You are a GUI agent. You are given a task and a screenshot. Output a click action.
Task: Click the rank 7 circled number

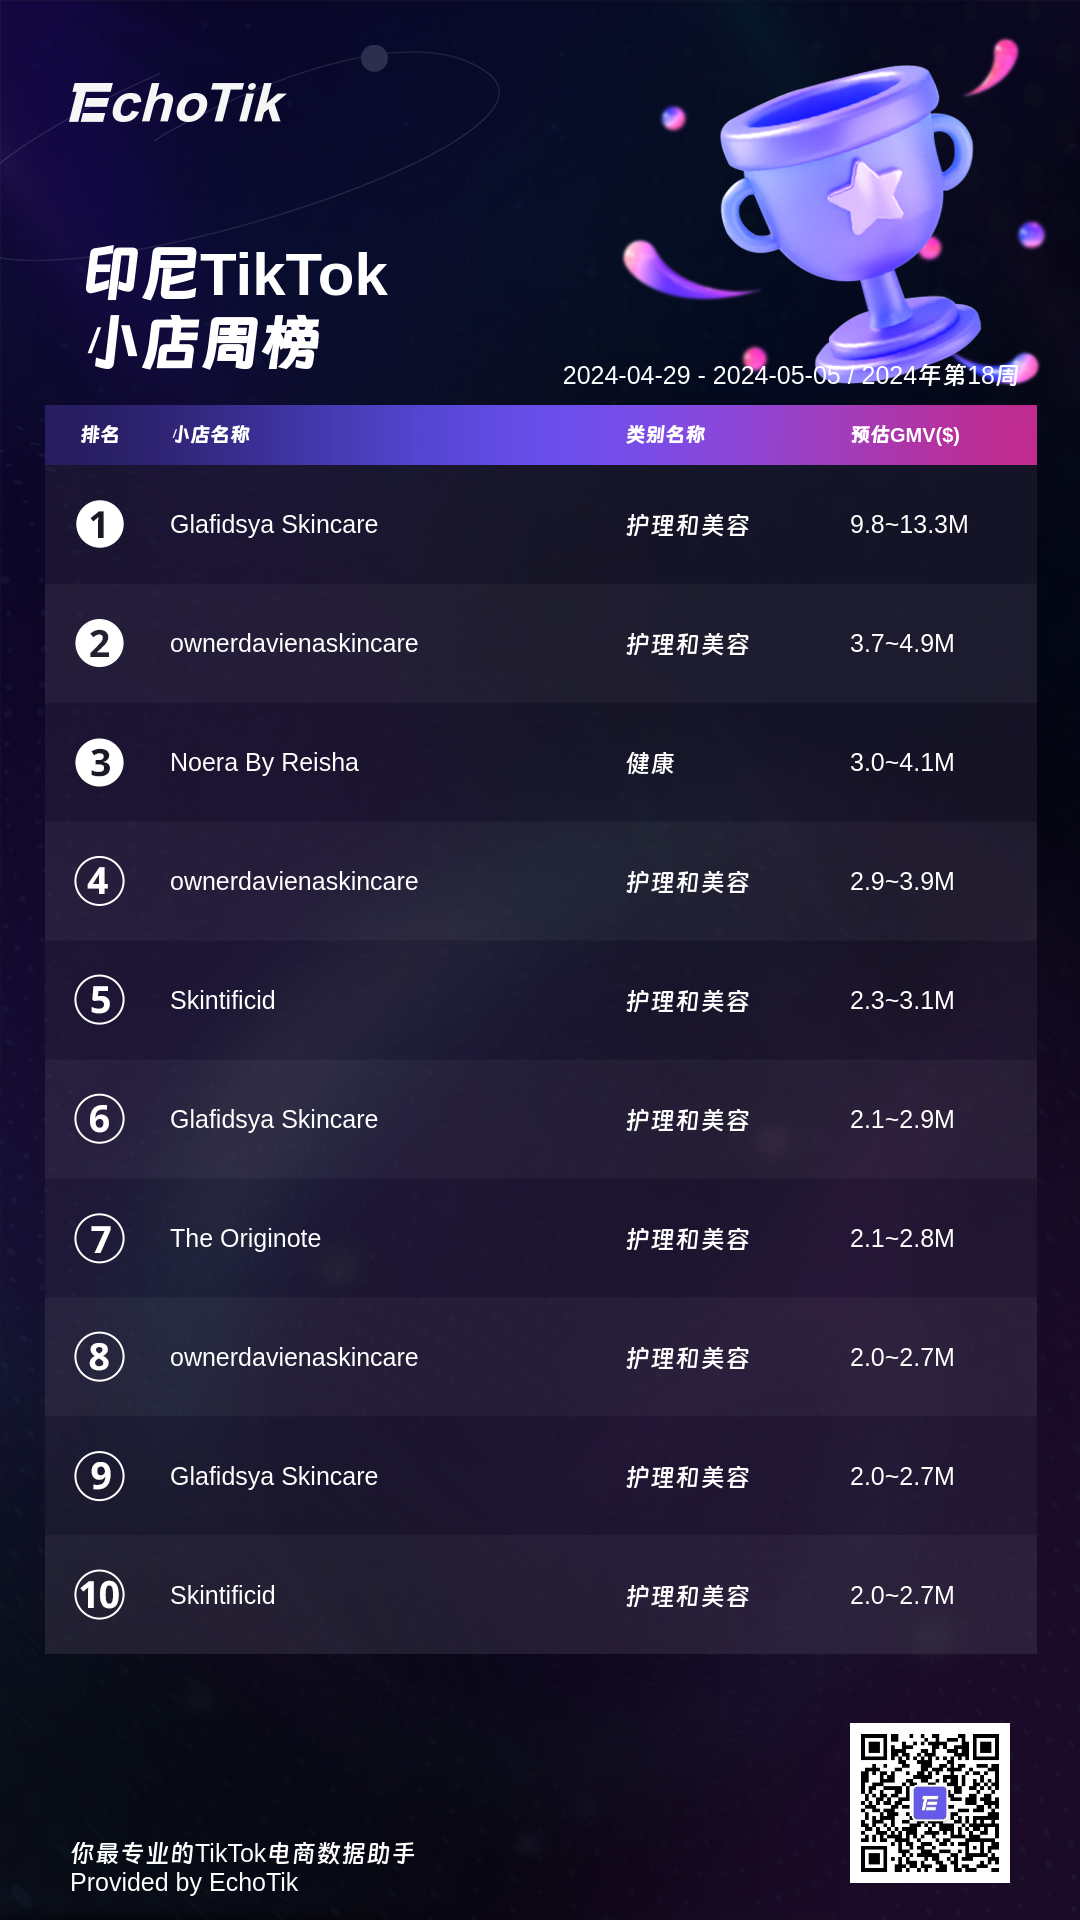pos(100,1238)
